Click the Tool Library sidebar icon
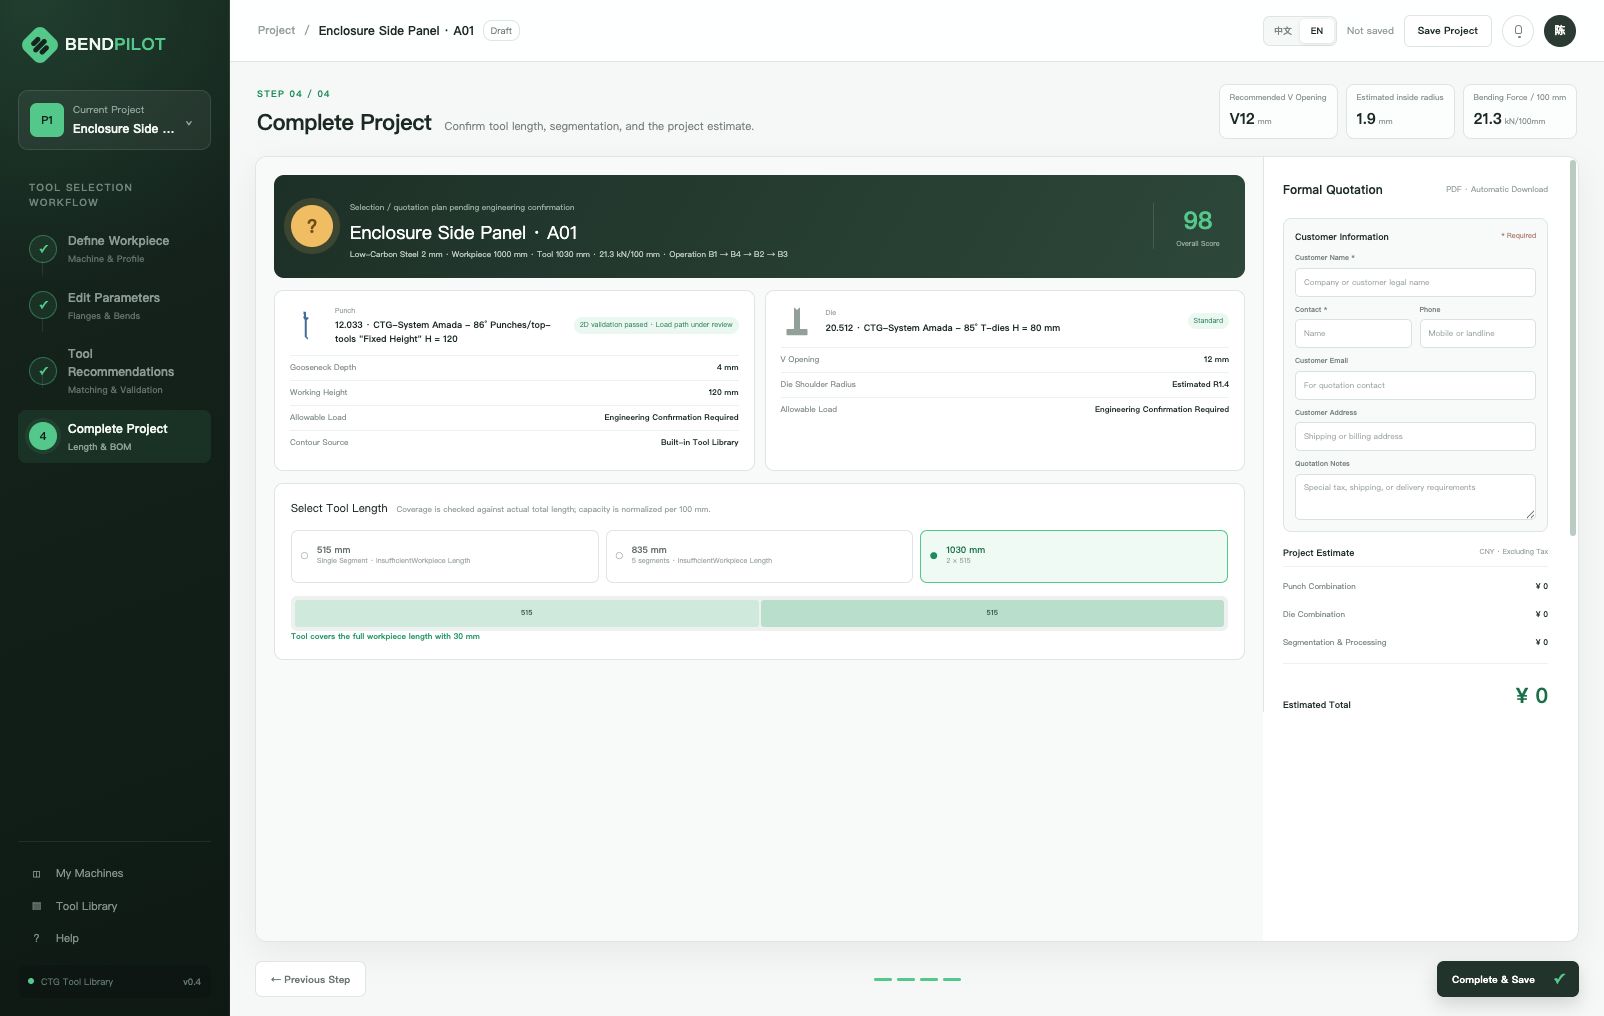 37,906
